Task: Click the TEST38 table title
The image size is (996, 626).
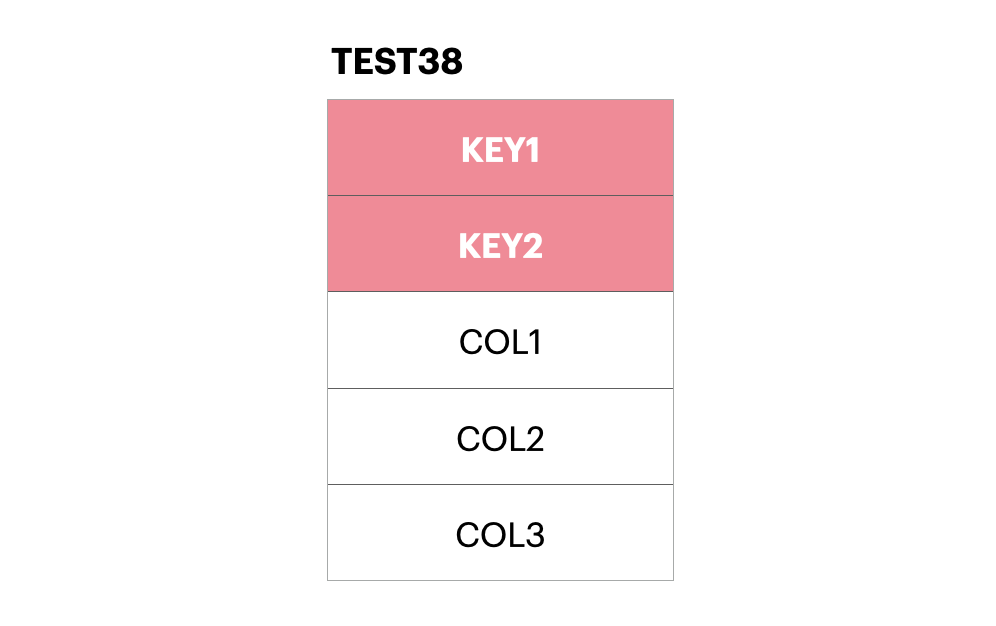Action: 397,62
